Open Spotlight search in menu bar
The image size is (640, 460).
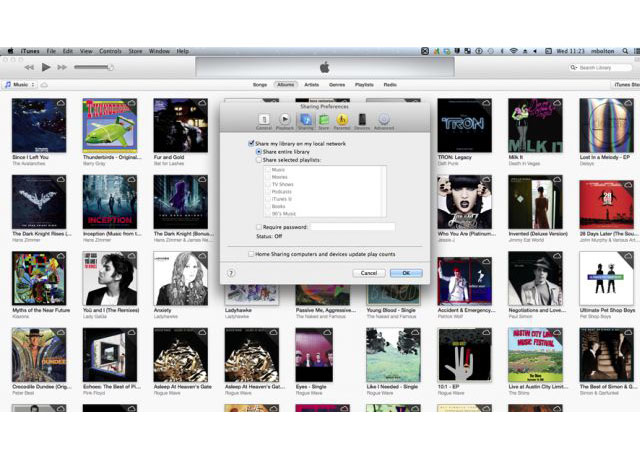coord(625,51)
